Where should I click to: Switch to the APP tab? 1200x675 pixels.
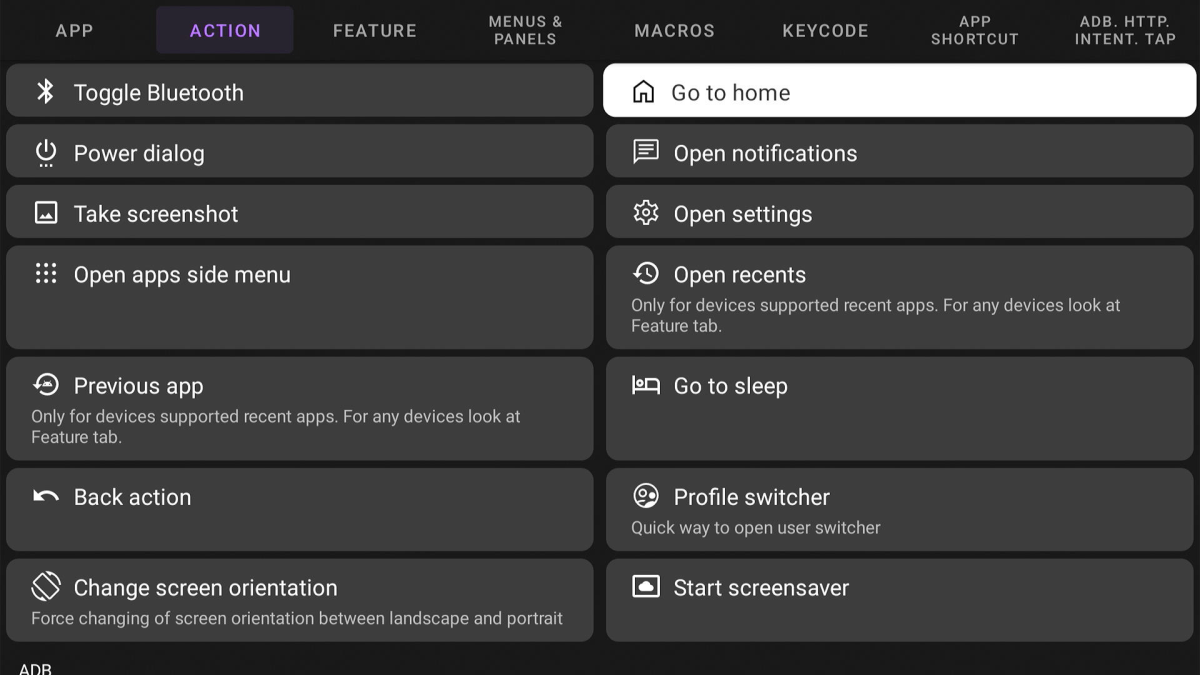point(75,30)
